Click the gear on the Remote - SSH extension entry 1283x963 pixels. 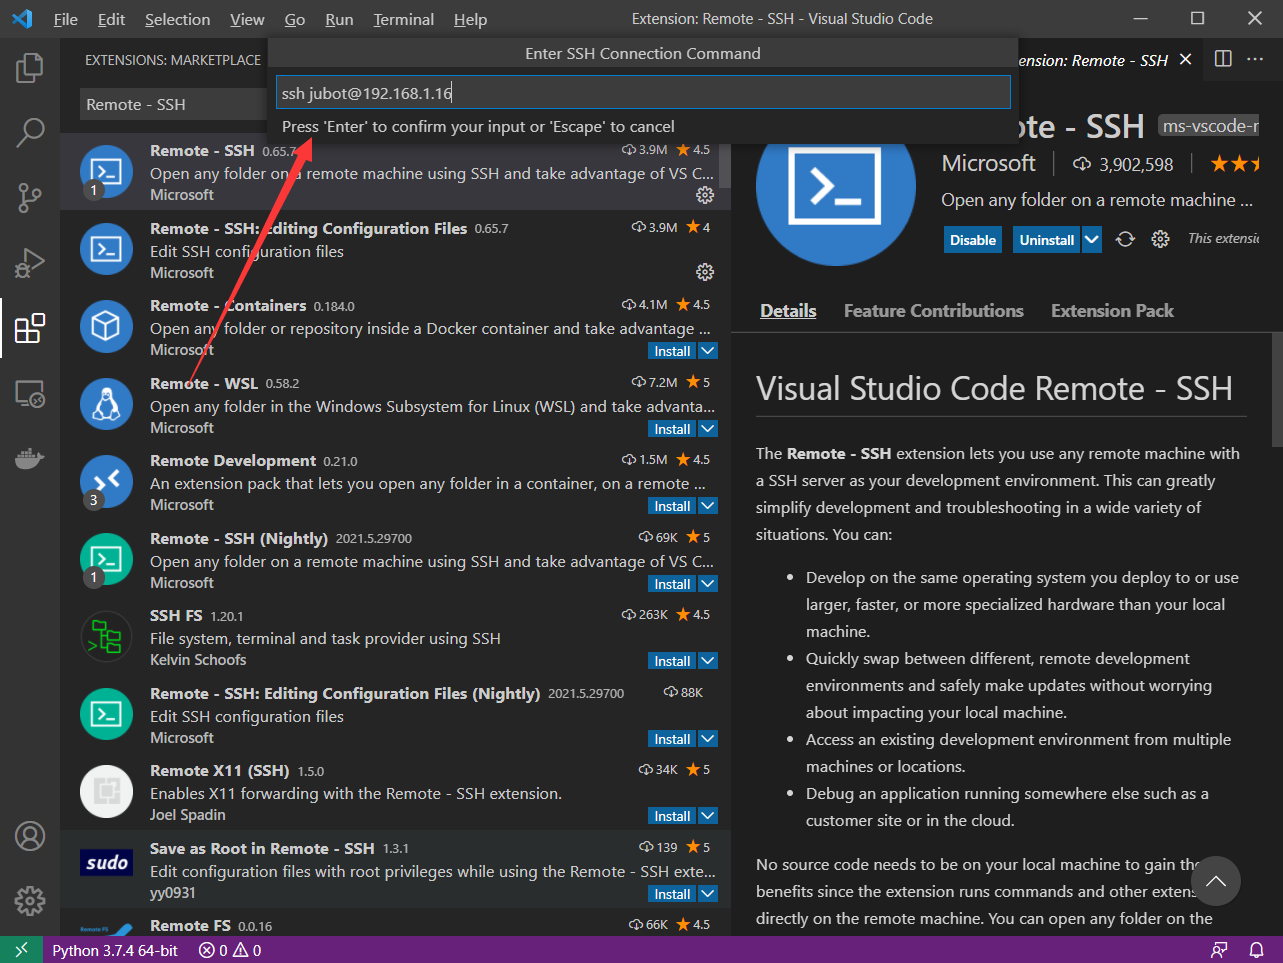[705, 196]
